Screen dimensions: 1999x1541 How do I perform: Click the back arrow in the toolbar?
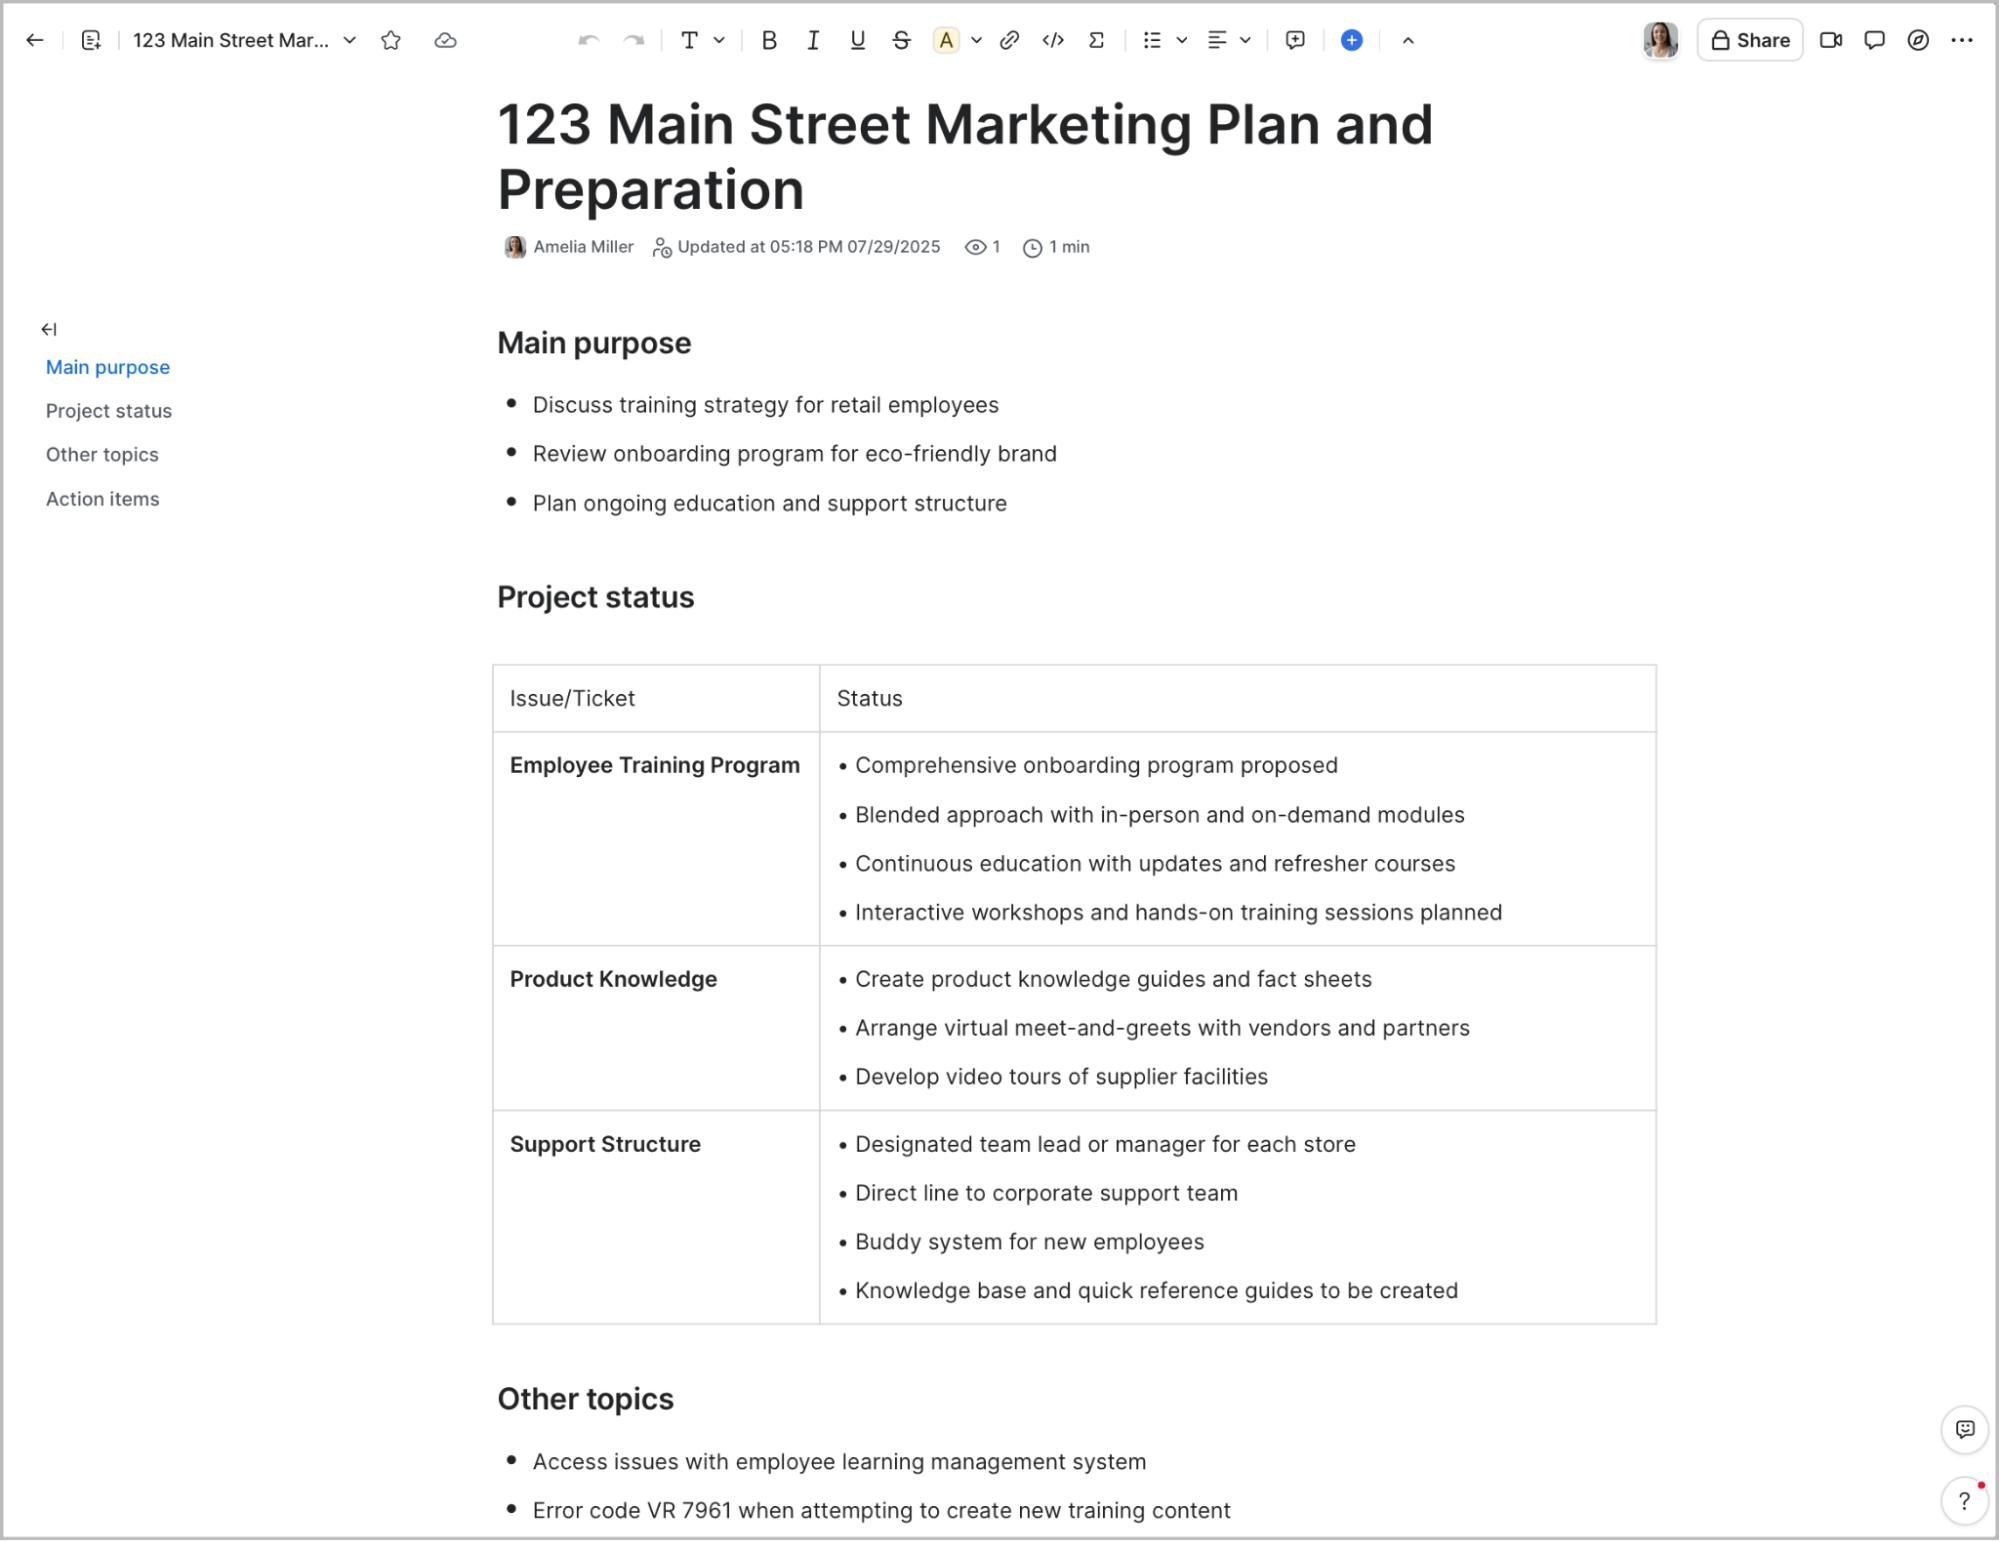point(35,40)
